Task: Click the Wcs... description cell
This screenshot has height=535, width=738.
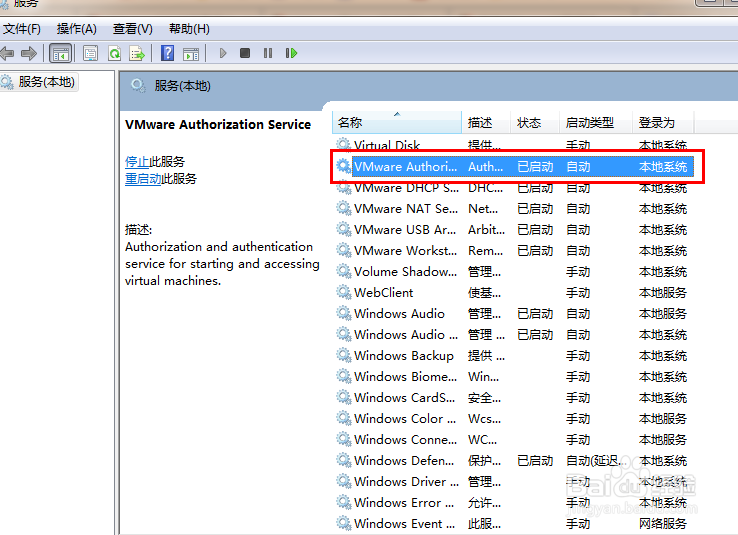Action: (484, 419)
